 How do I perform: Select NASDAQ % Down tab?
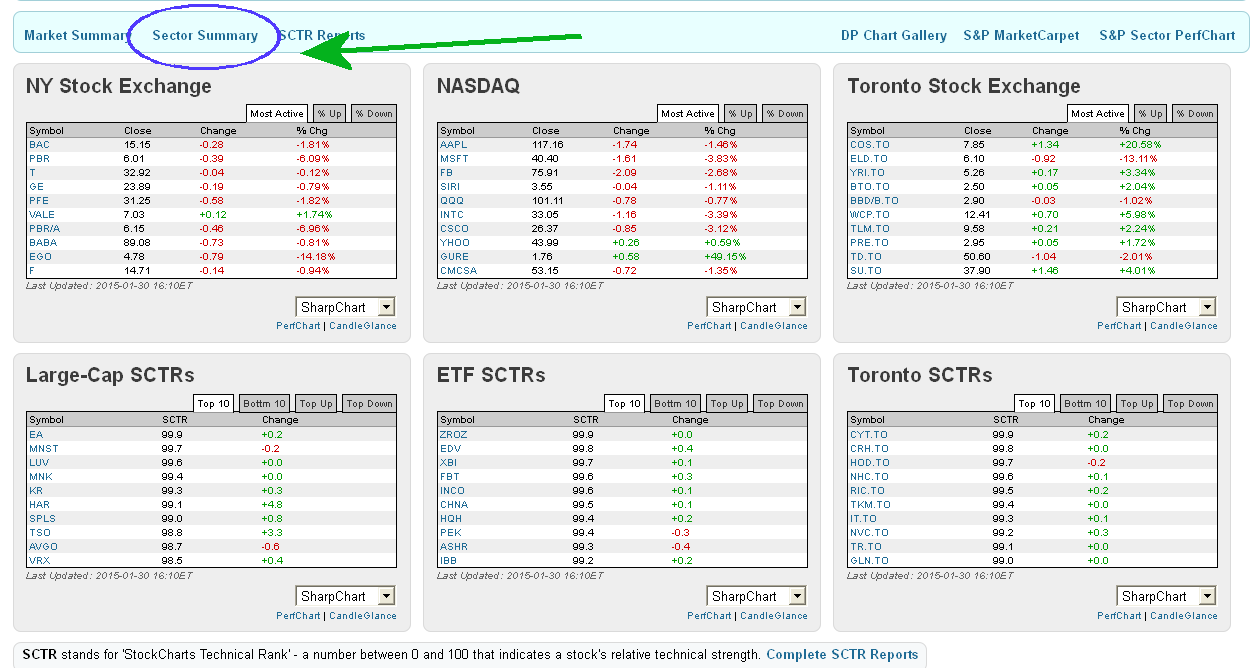[785, 113]
